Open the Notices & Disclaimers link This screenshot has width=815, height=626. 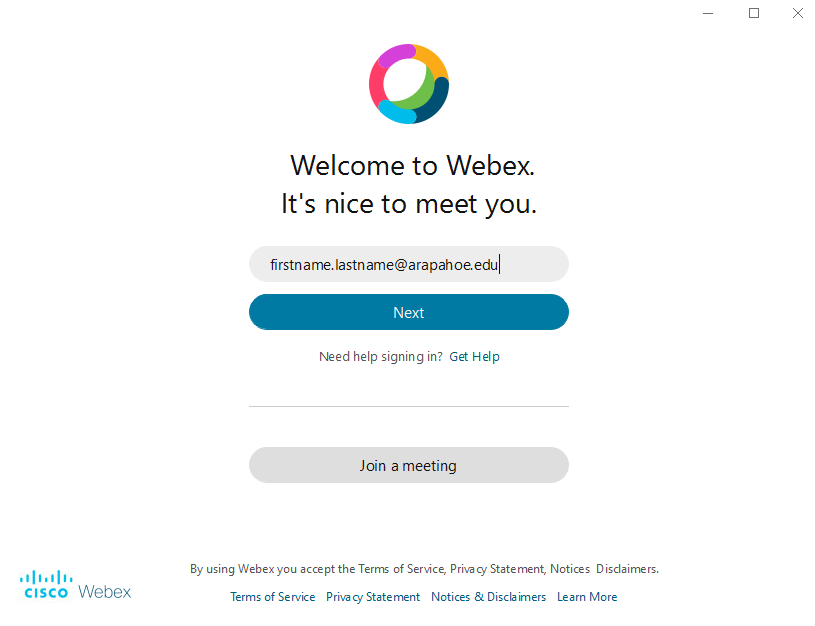[x=488, y=597]
